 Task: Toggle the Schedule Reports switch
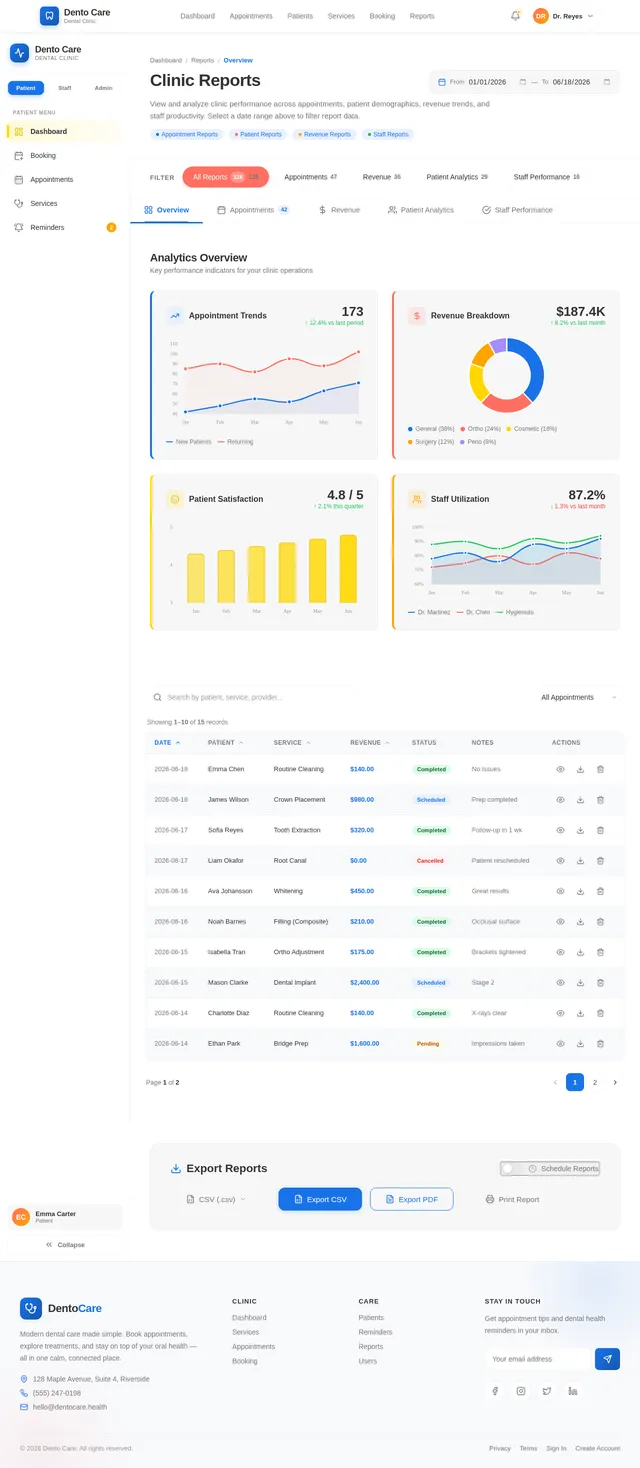pos(512,1168)
